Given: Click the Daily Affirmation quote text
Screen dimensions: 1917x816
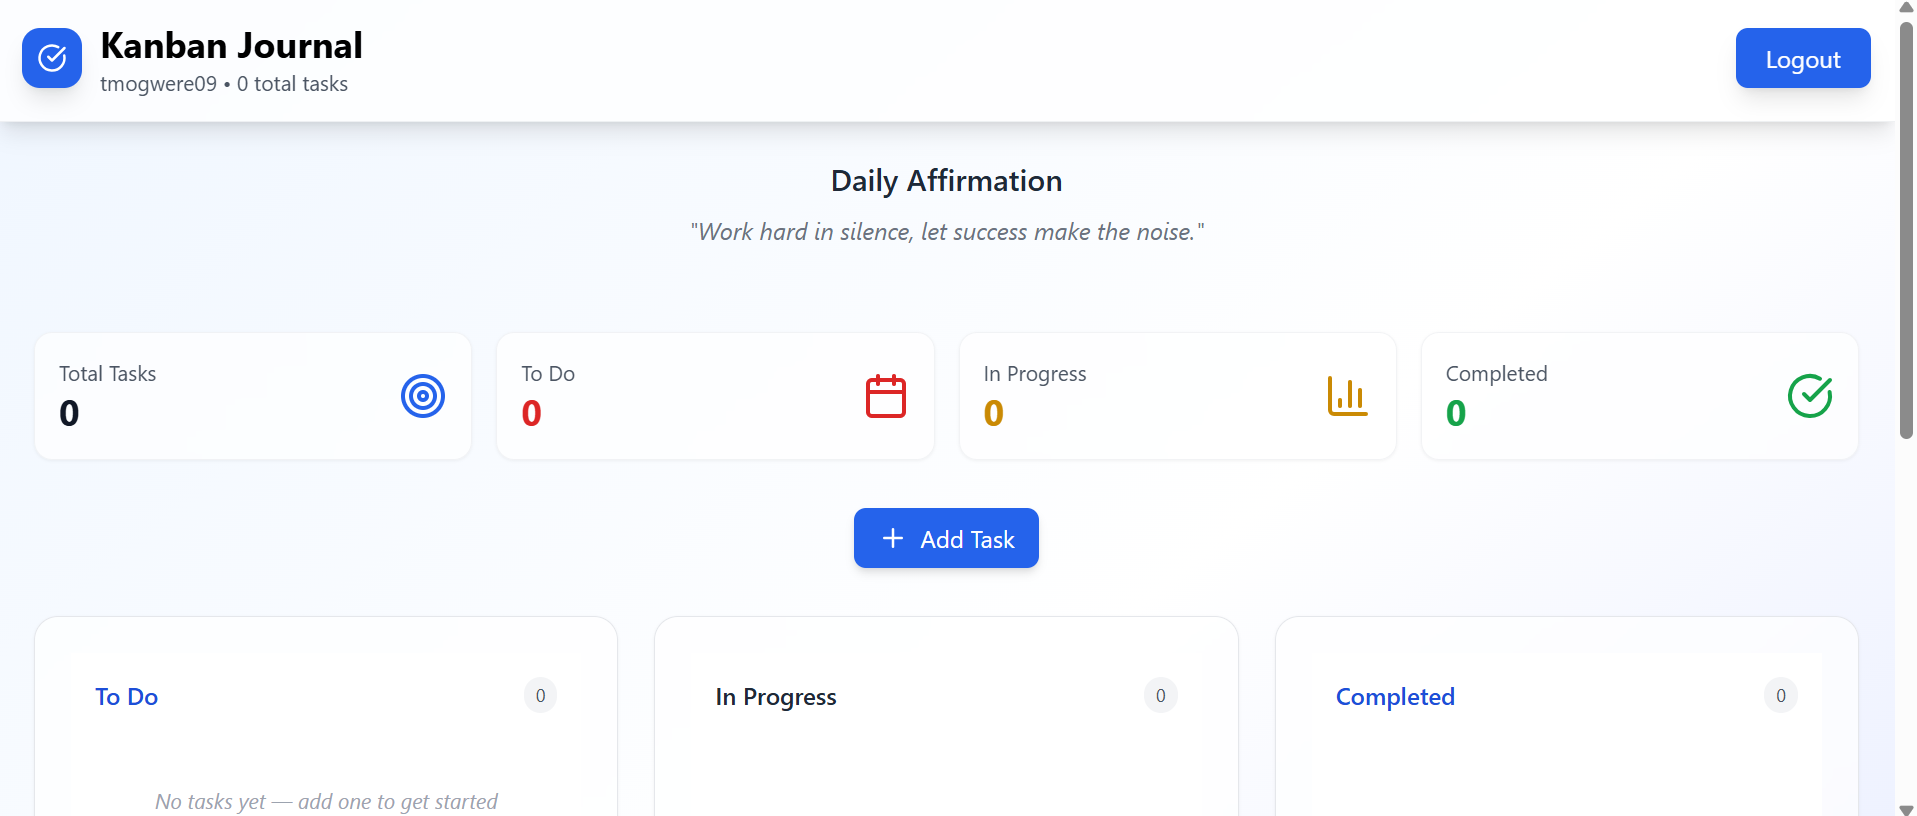Looking at the screenshot, I should [947, 232].
